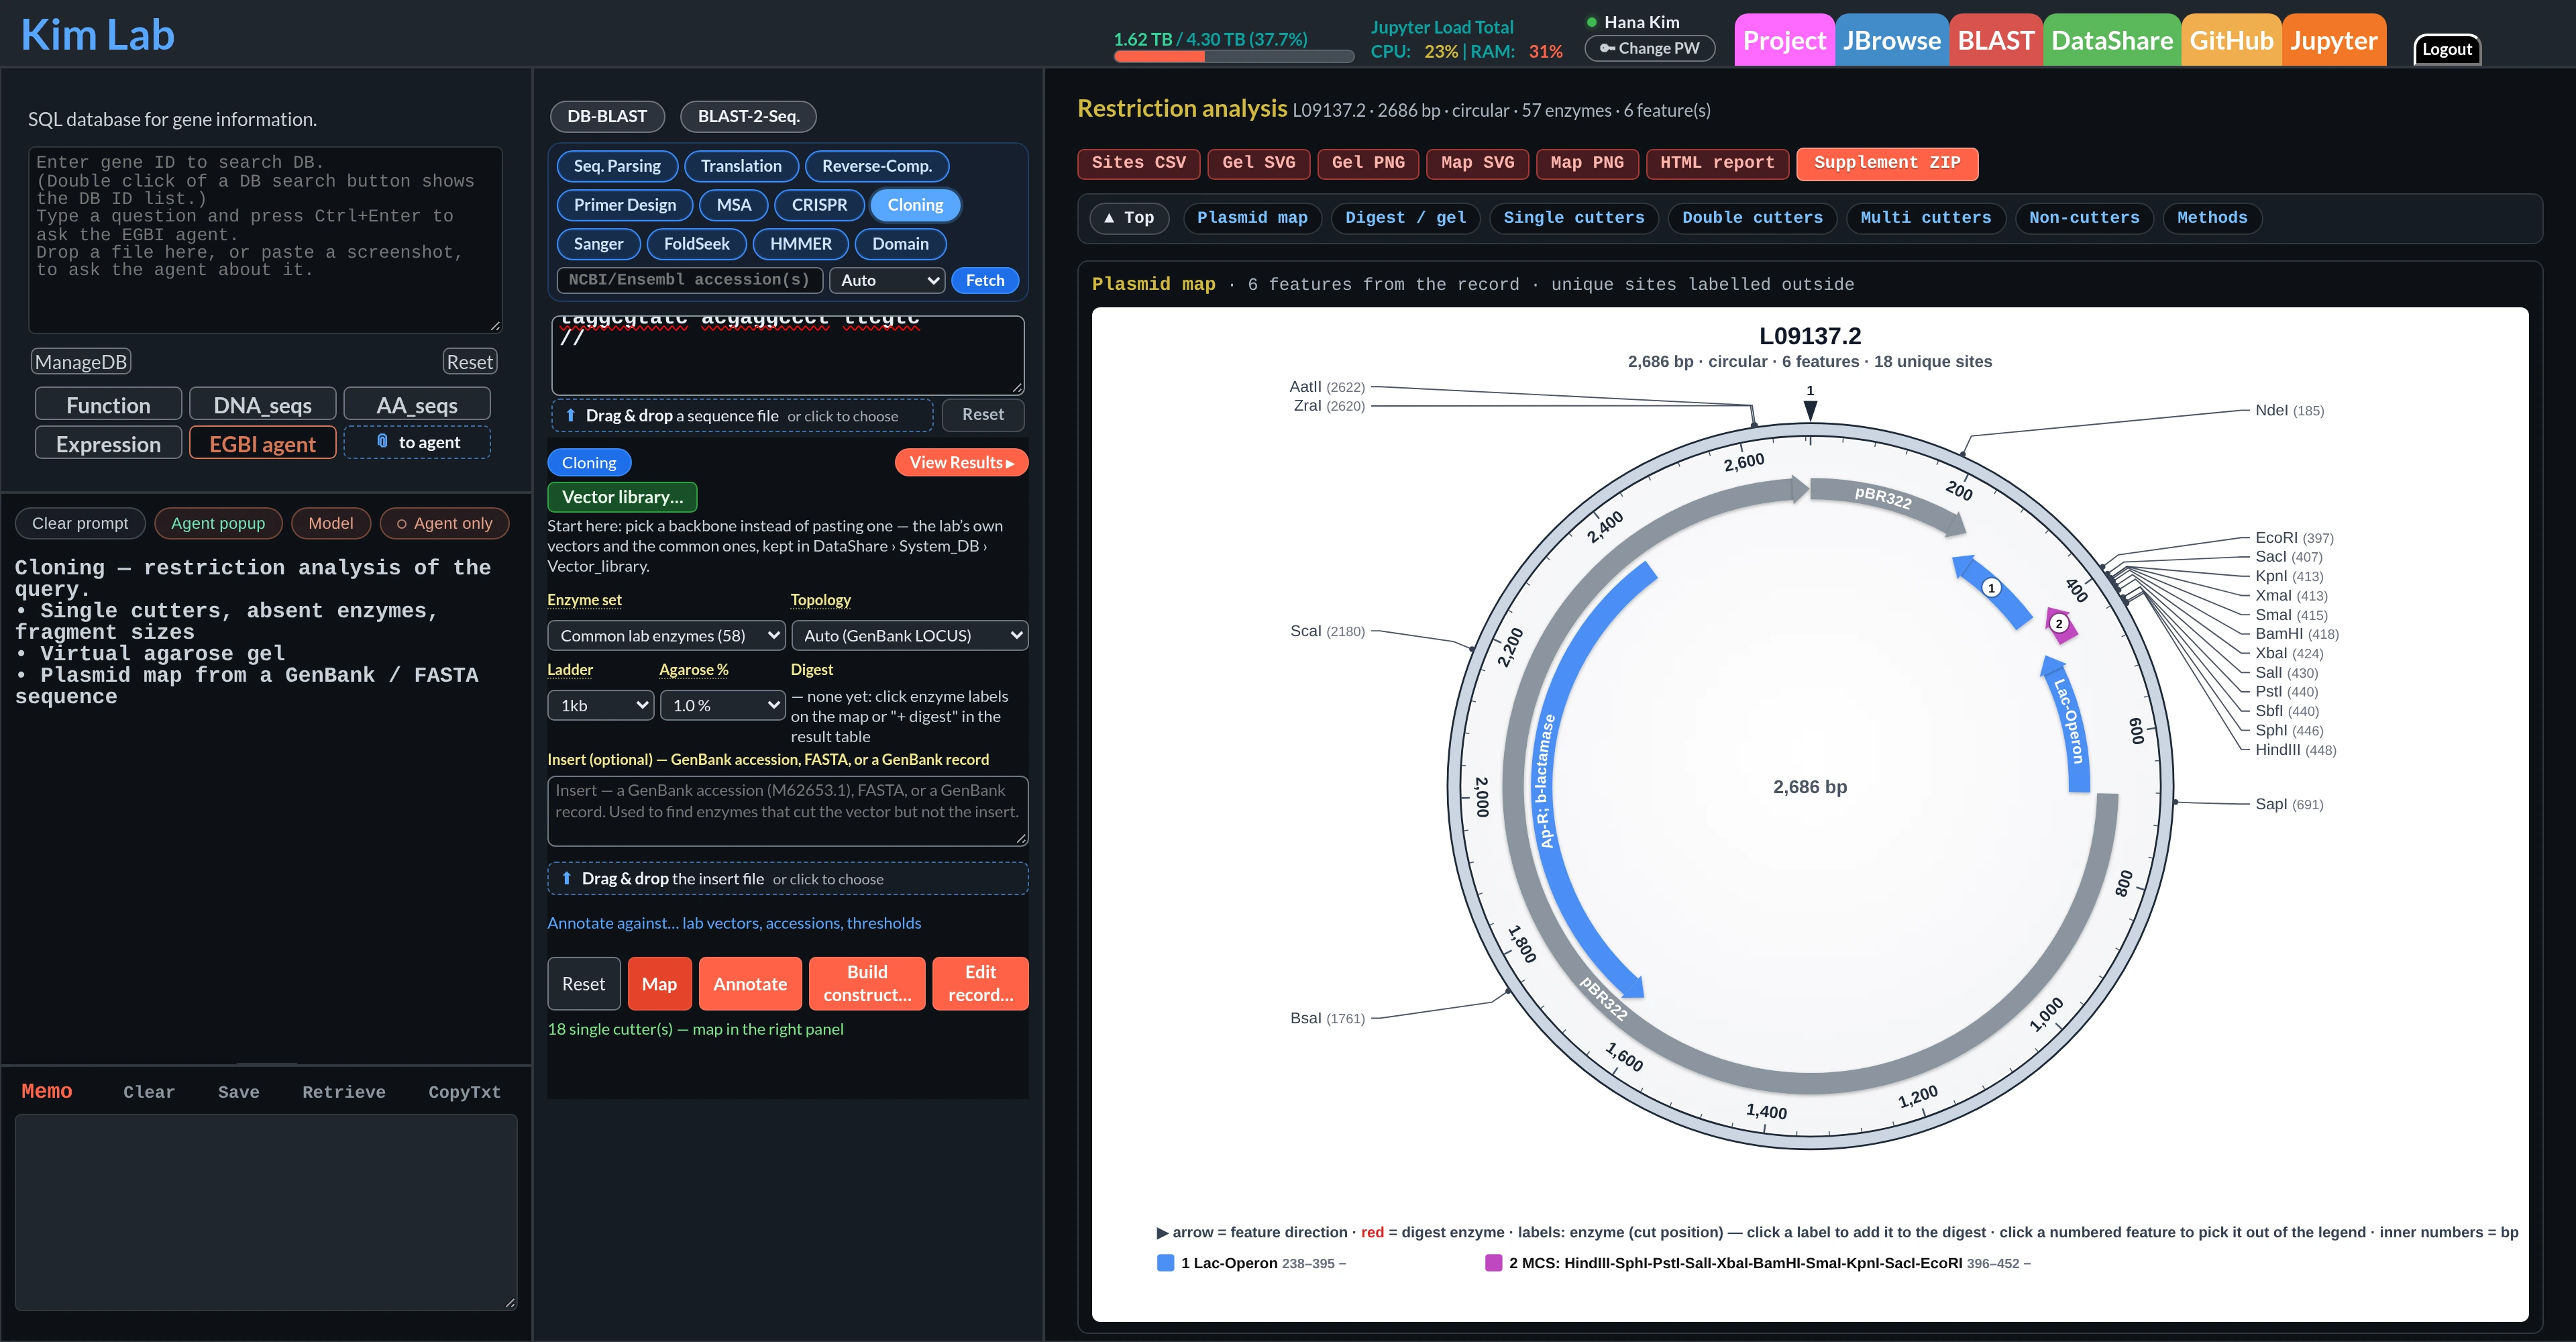Click the Insert sequence text area

[x=788, y=811]
